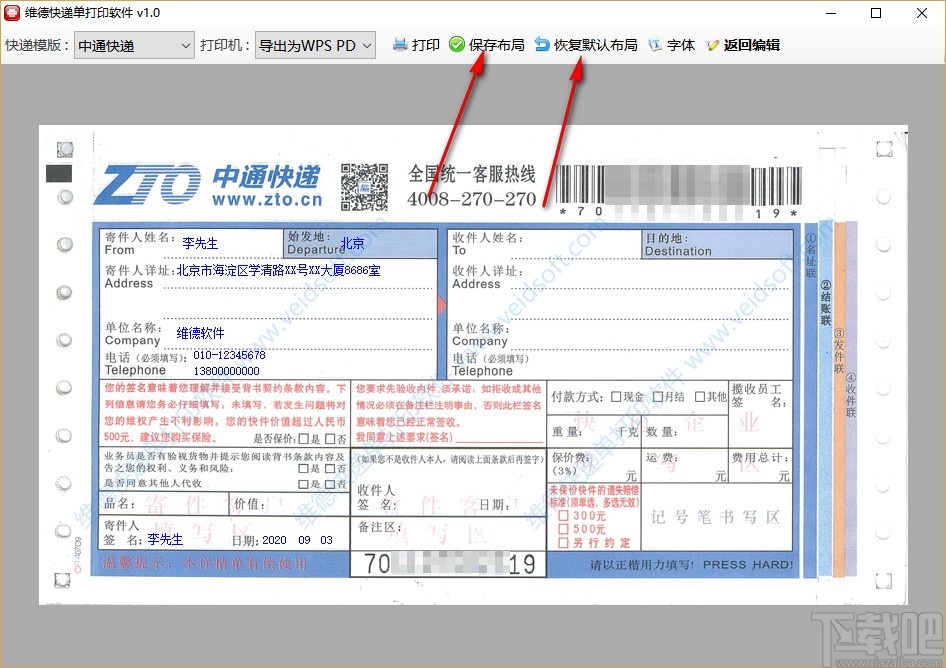Click the application logo in the title bar
This screenshot has height=668, width=946.
(11, 12)
